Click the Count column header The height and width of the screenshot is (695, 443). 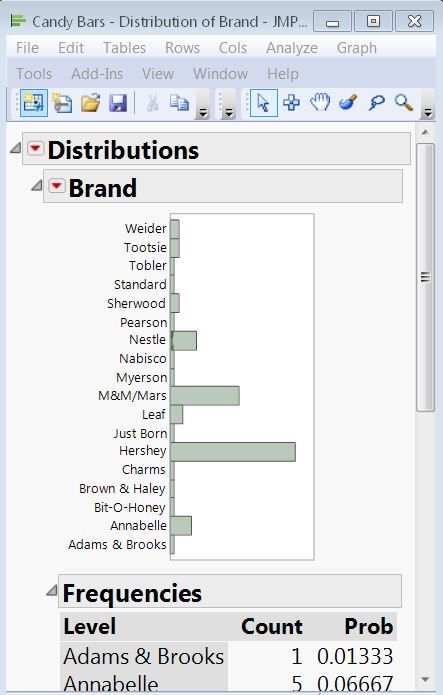[272, 626]
